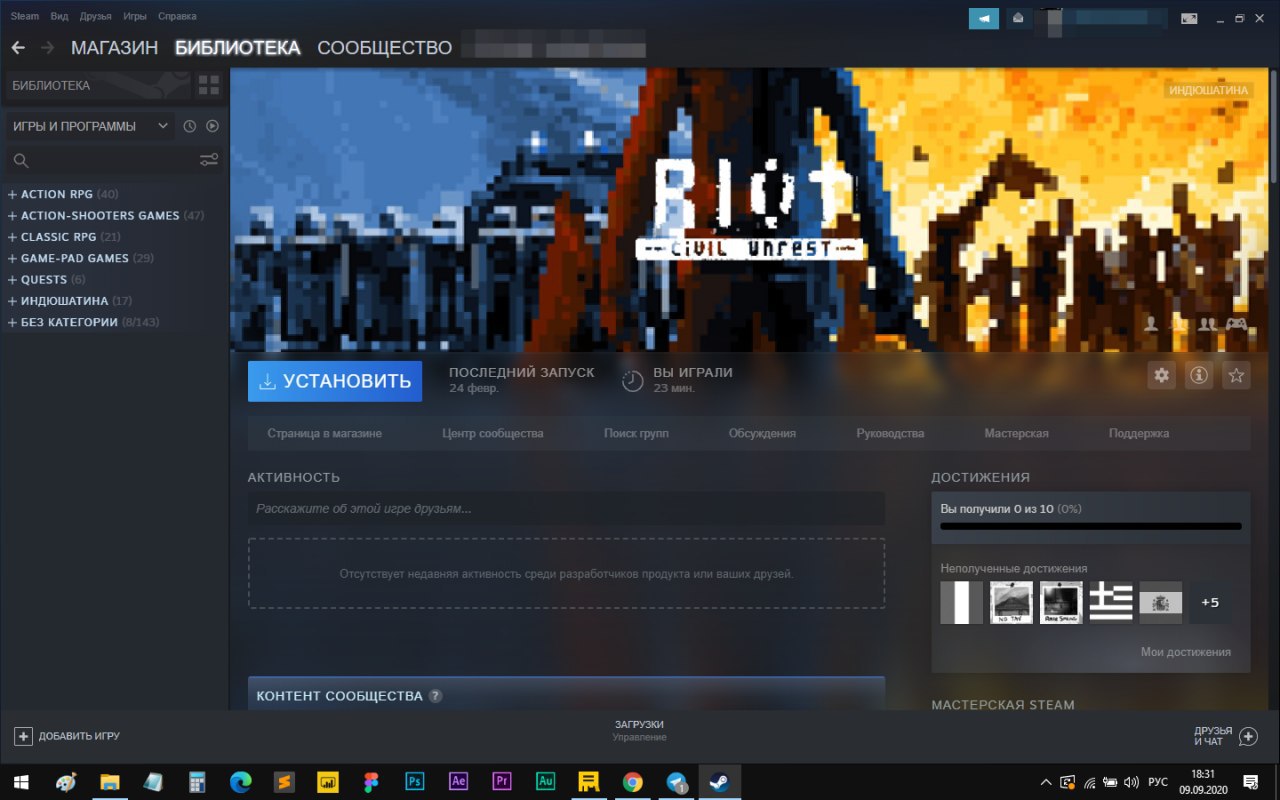Click the ИНДЮШАТИНА collection tag on banner

click(1209, 90)
